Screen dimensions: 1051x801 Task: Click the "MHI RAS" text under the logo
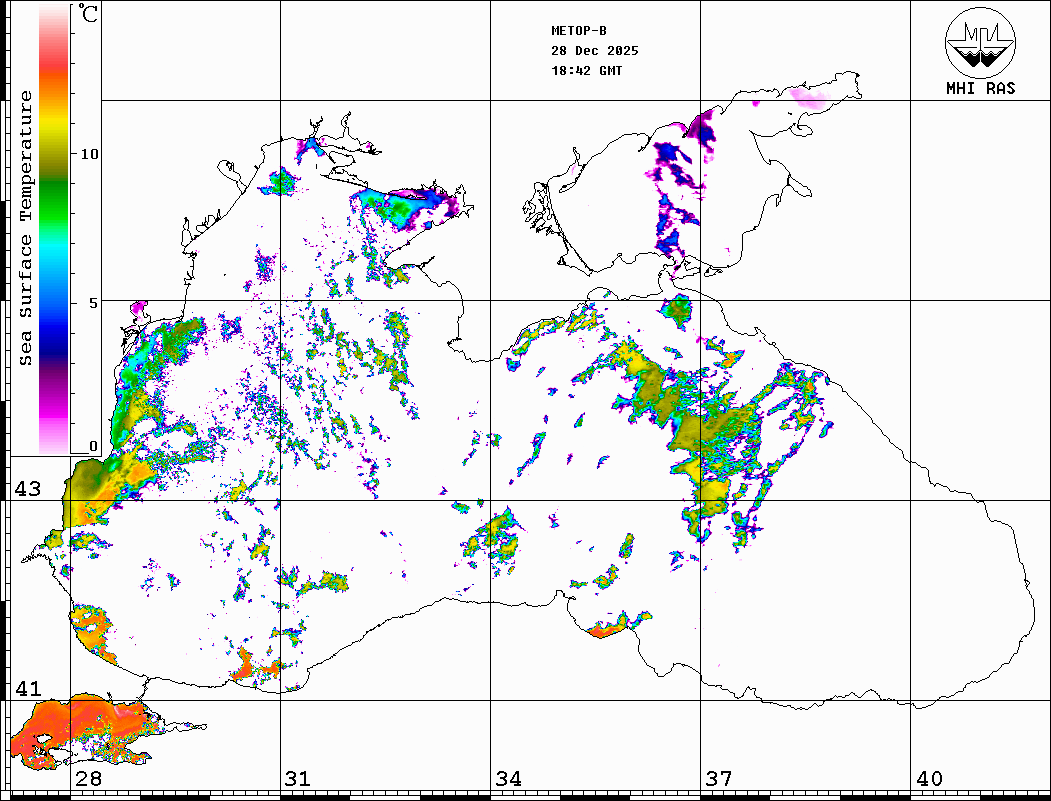pos(980,89)
